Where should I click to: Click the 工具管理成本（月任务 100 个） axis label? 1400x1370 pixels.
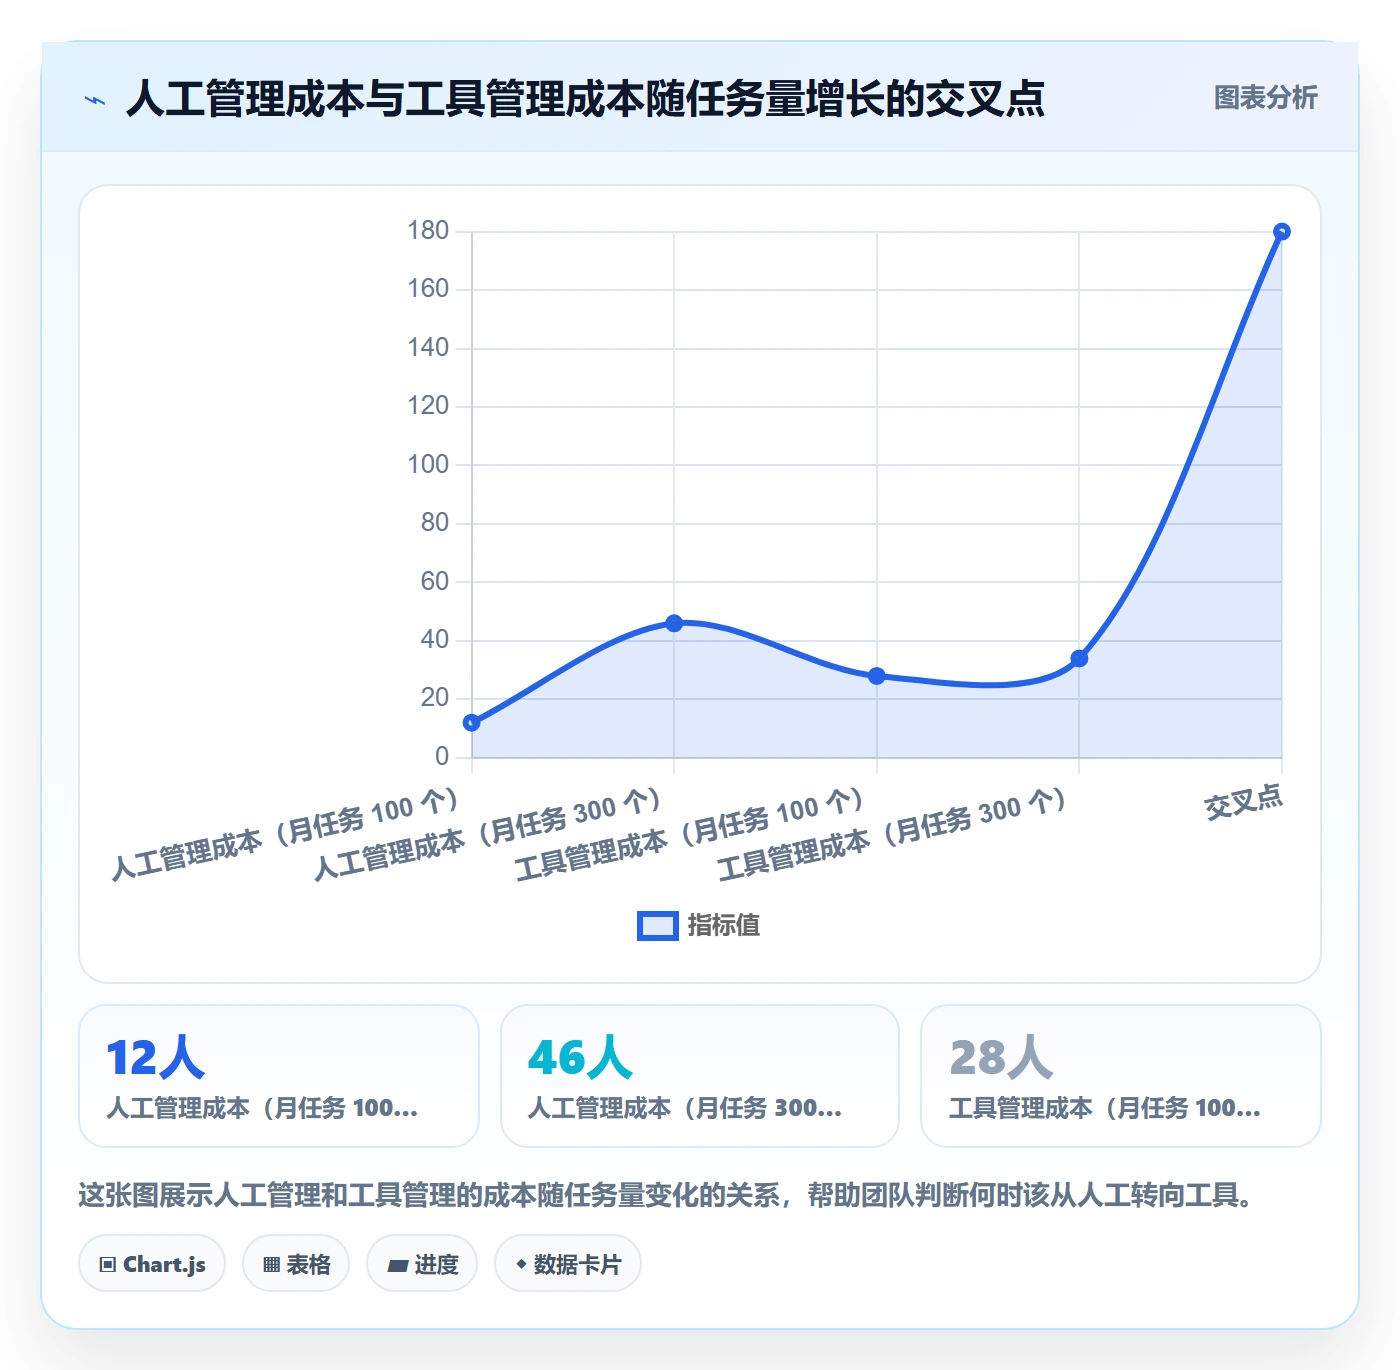(x=691, y=833)
